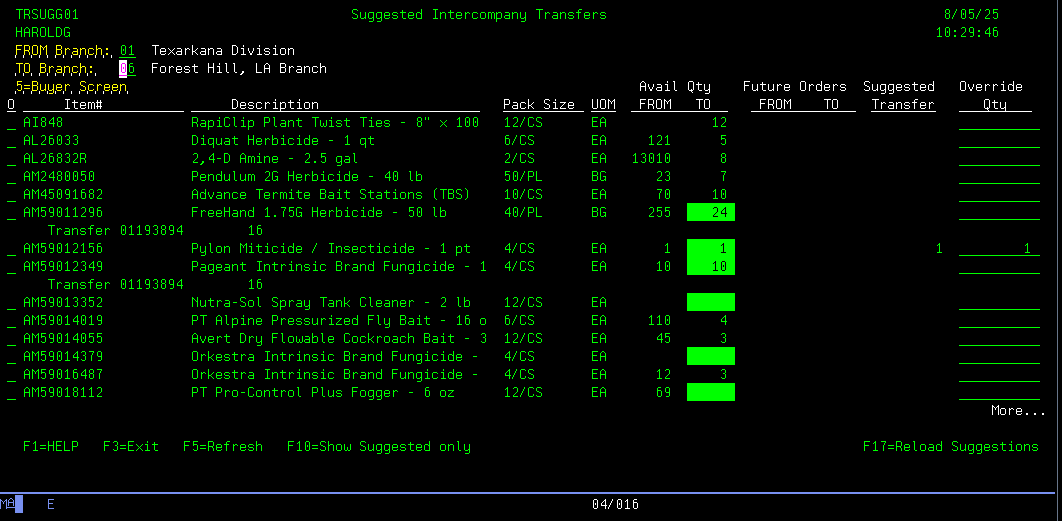Viewport: 1062px width, 521px height.
Task: Select Override Qty field for RapiClip Twist Ties
Action: (x=998, y=123)
